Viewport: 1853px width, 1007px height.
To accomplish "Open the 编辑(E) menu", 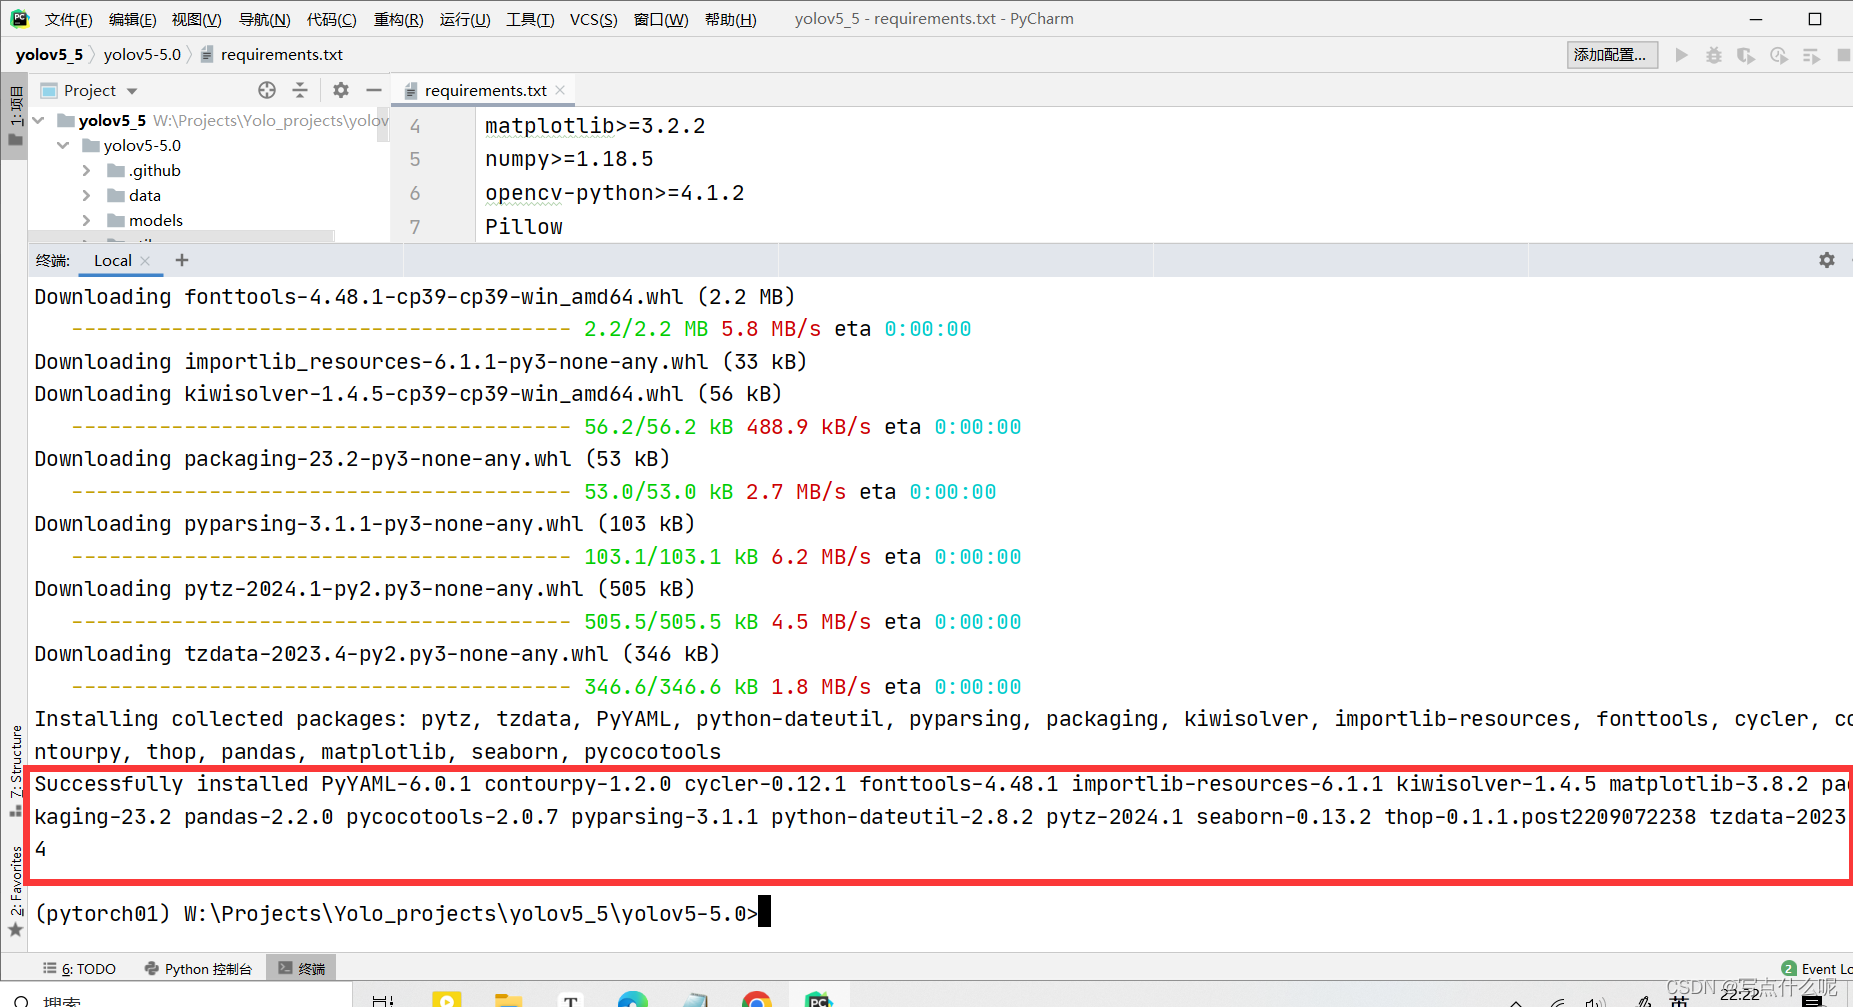I will (x=132, y=19).
